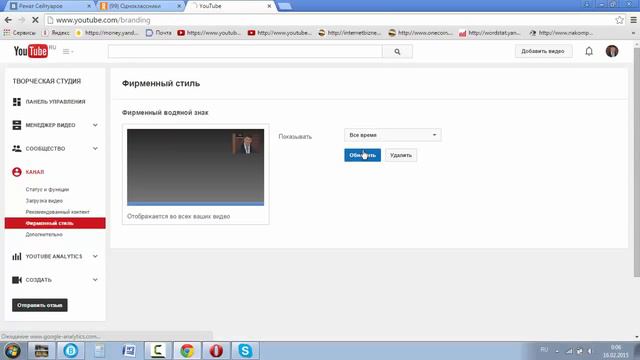Screen dimensions: 640x360
Task: Click the YouTube logo
Action: coord(31,51)
